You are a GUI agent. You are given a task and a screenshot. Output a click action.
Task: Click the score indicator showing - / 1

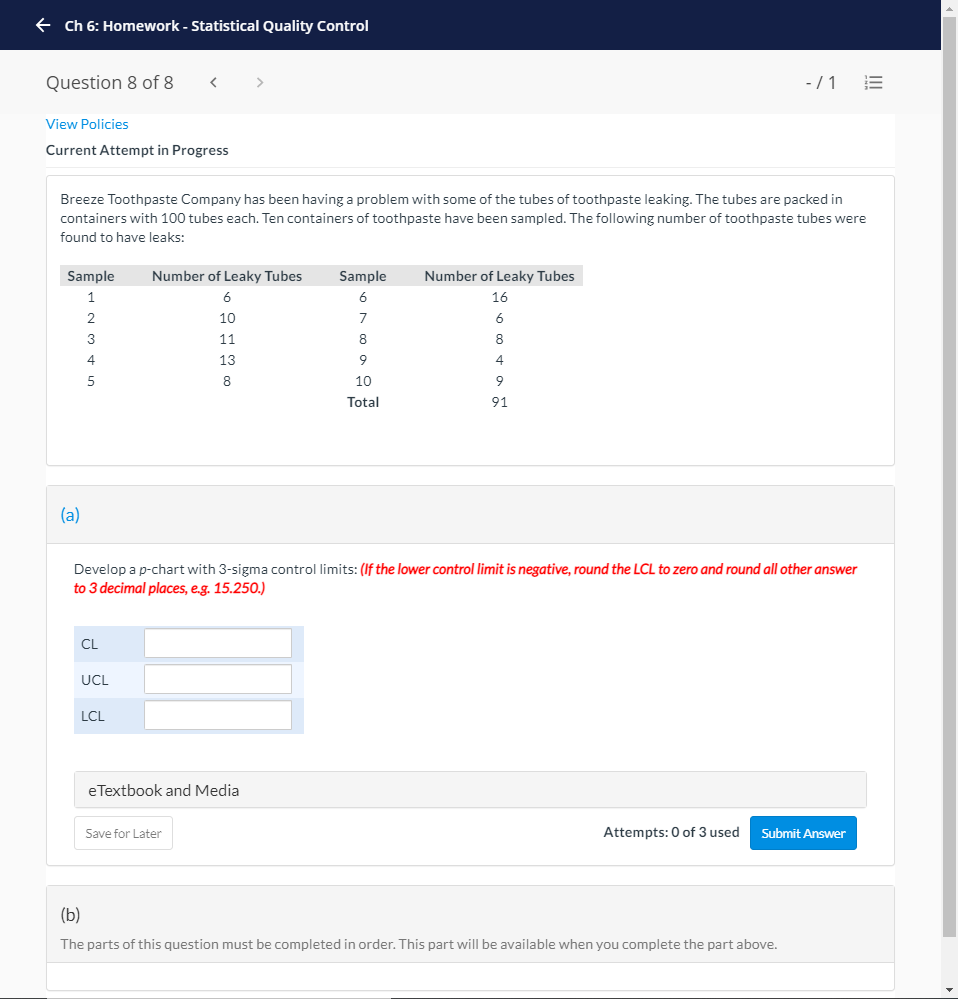pos(821,82)
